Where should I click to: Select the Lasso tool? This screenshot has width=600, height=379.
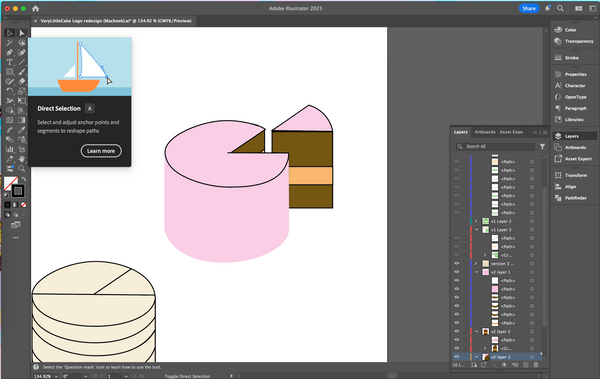[22, 42]
